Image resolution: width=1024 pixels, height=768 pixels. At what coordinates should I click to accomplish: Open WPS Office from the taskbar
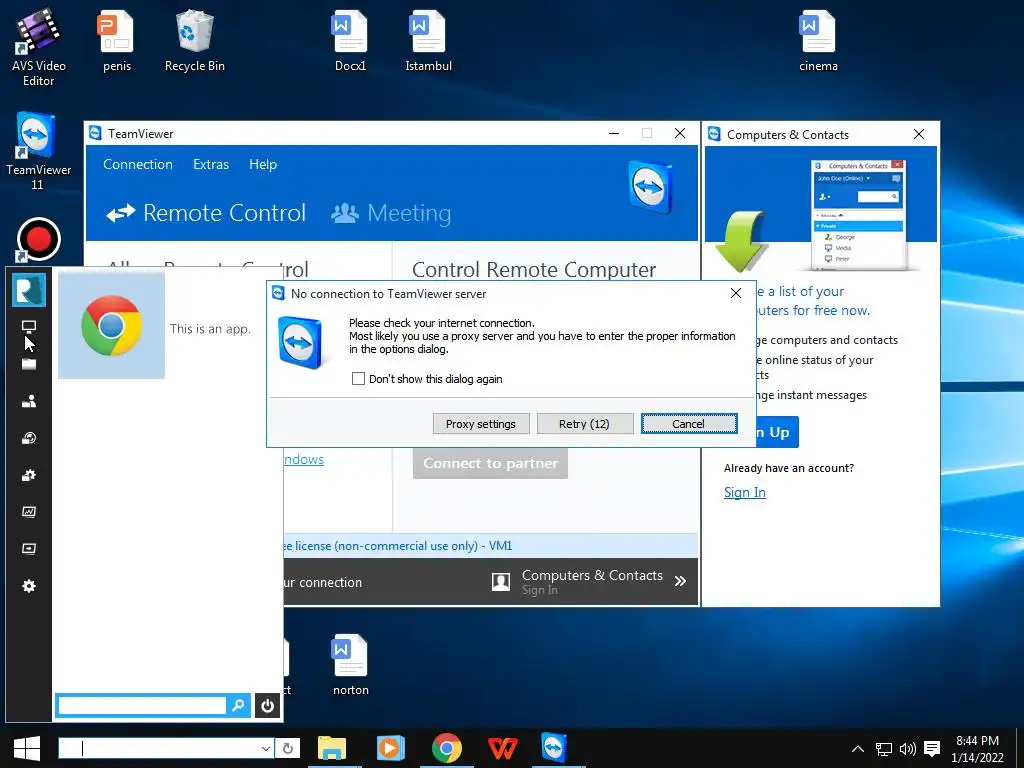(503, 748)
